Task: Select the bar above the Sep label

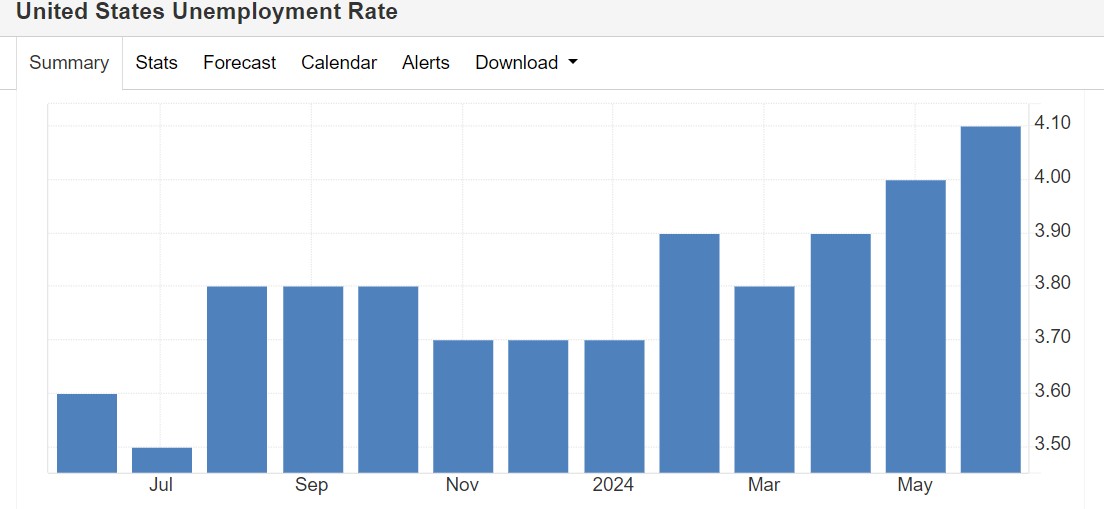Action: [313, 380]
